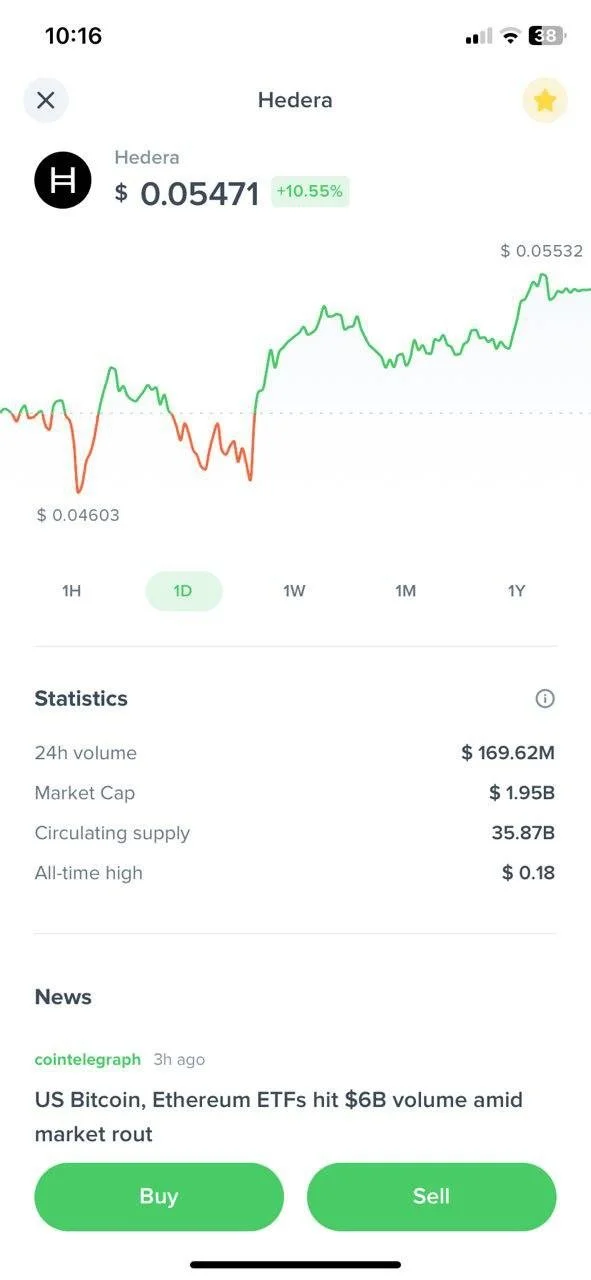Screen dimensions: 591x1280
Task: Close the Hedera detail screen
Action: click(46, 100)
